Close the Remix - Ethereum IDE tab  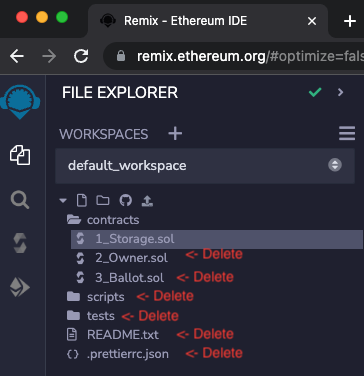[x=312, y=21]
